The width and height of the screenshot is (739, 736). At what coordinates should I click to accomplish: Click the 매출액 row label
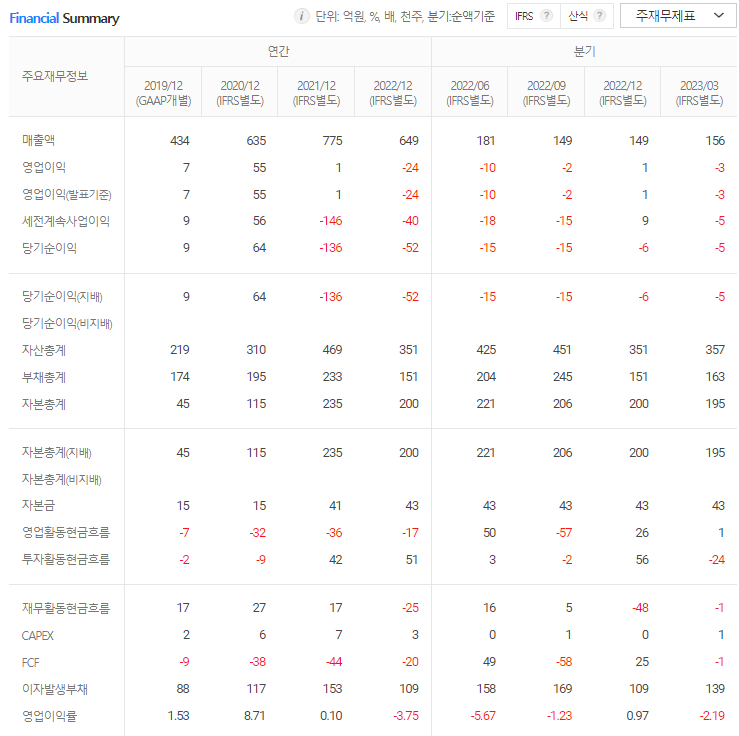coord(39,140)
